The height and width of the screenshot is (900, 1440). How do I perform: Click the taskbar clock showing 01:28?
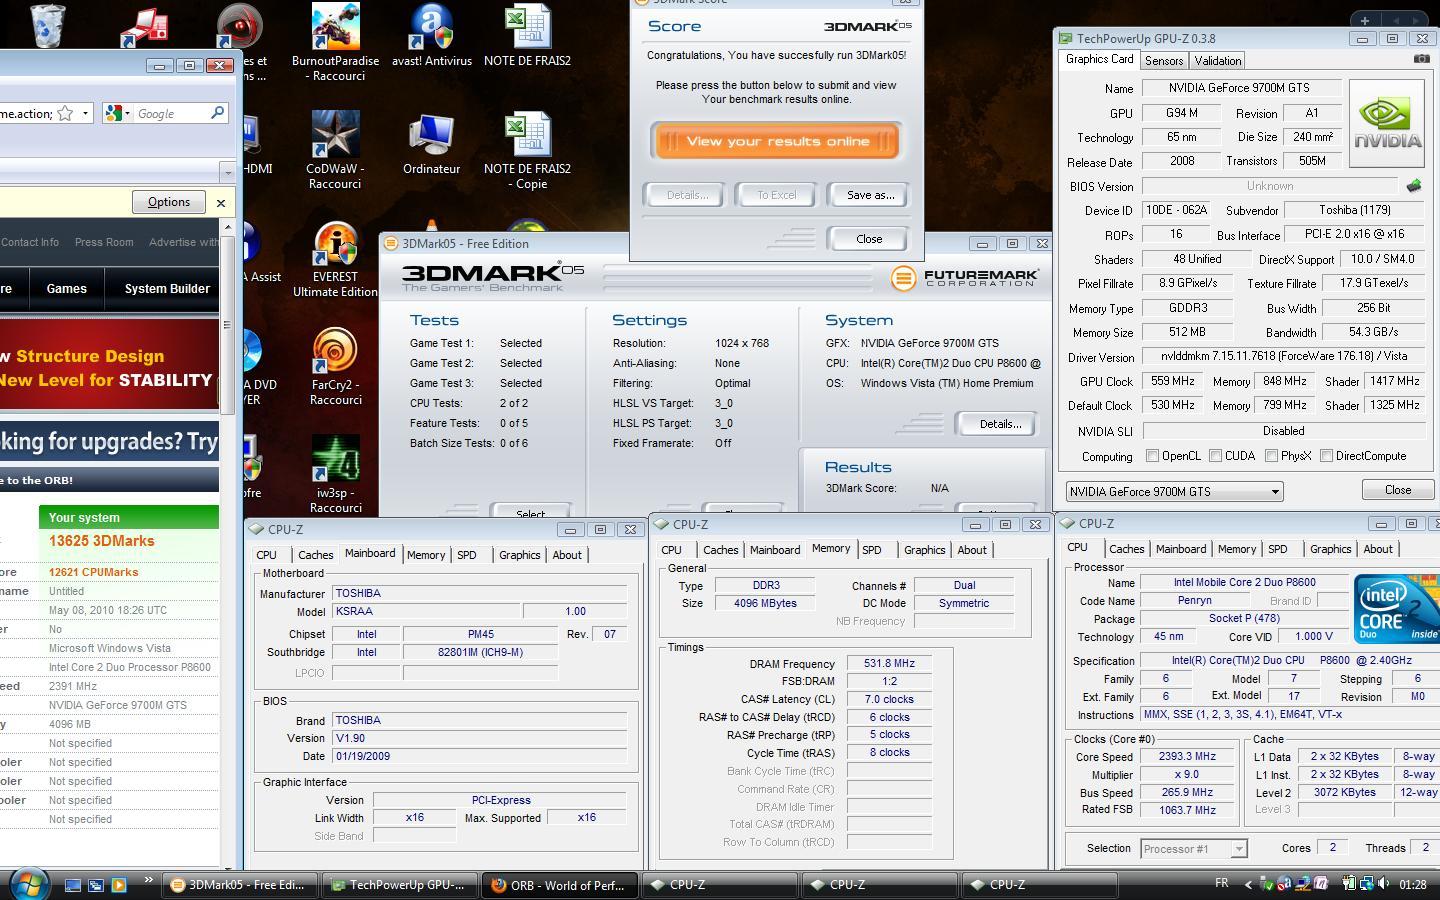coord(1413,884)
